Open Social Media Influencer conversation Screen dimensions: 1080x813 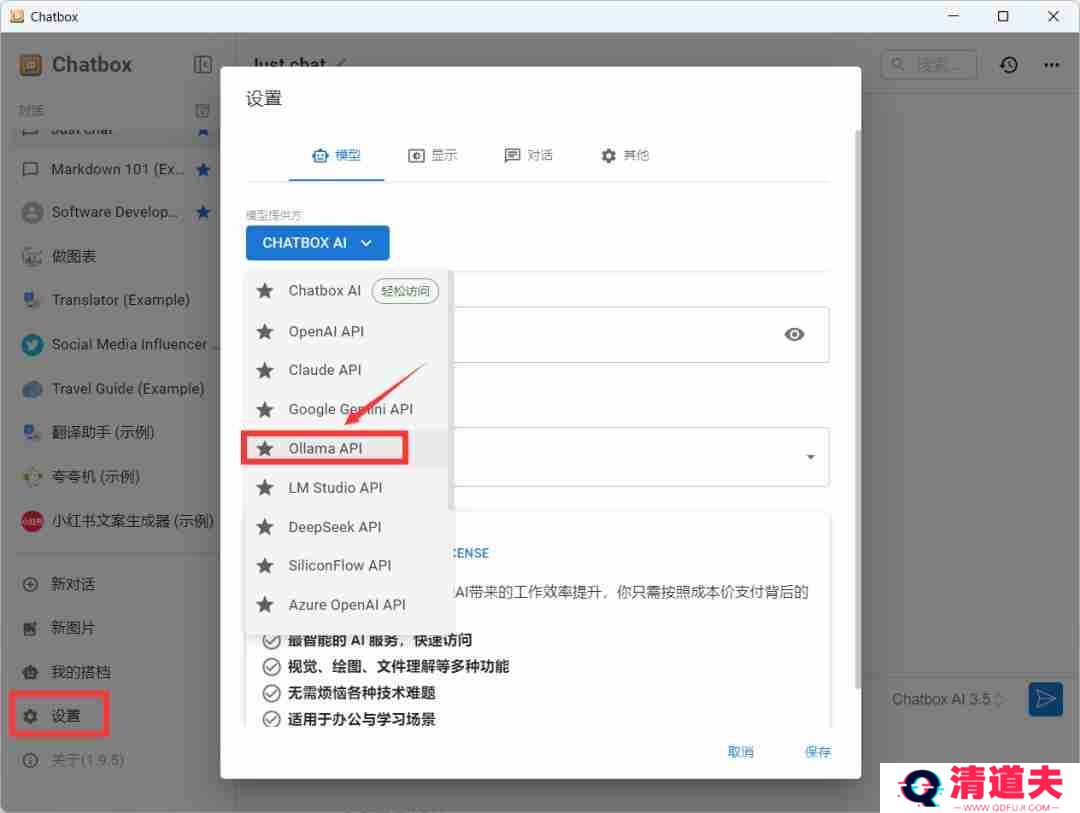point(114,344)
